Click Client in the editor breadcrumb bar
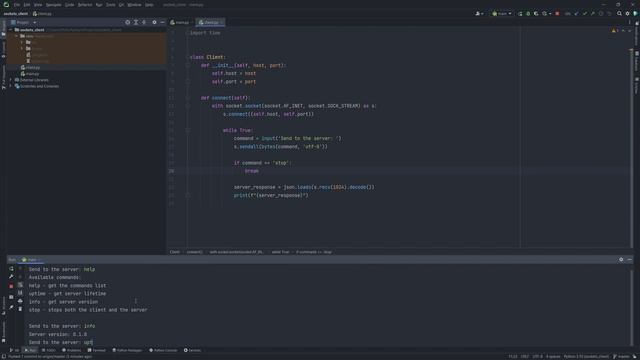The height and width of the screenshot is (360, 640). click(x=175, y=252)
